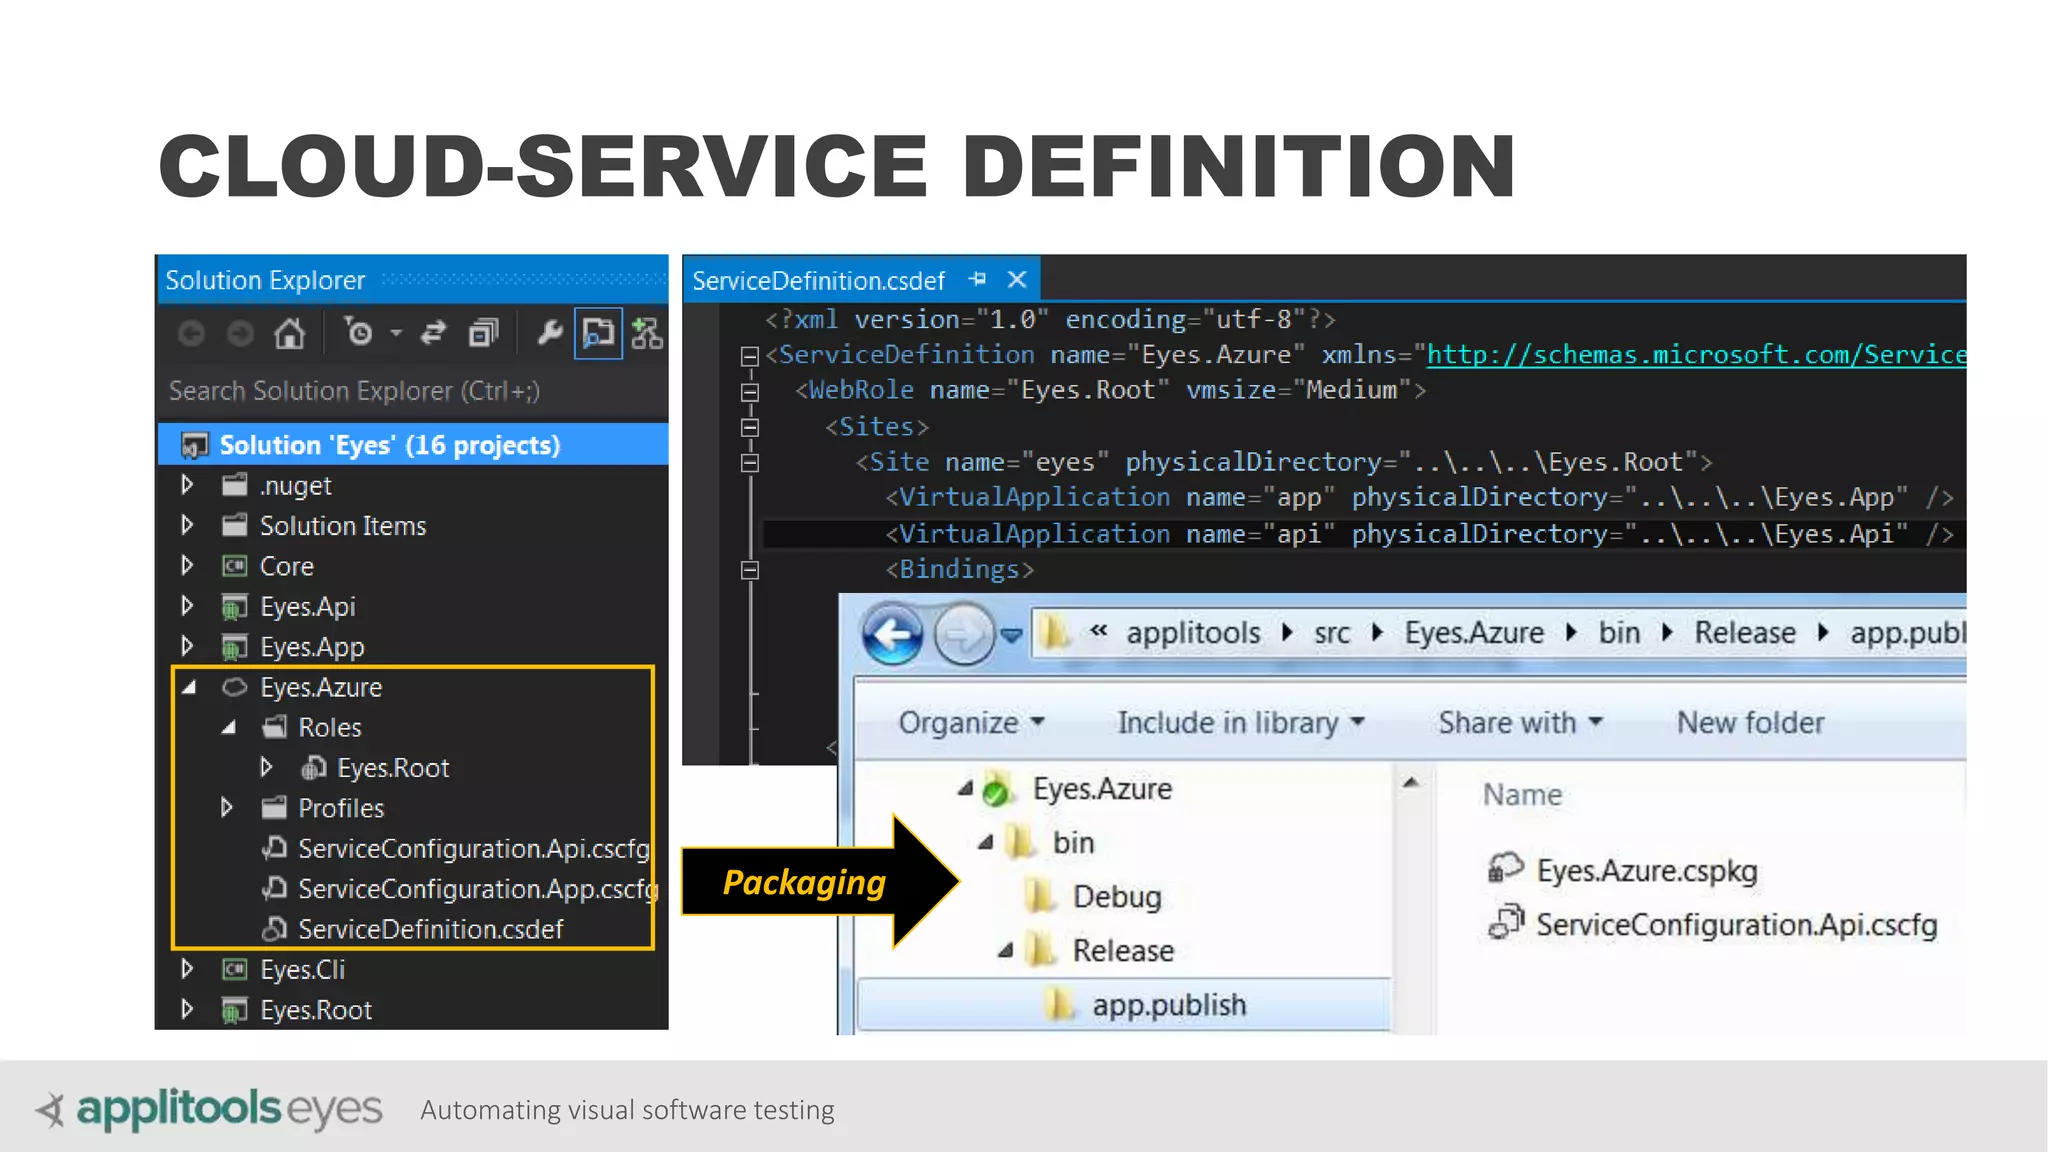Click the View Class Diagram icon
The height and width of the screenshot is (1152, 2048).
tap(647, 333)
